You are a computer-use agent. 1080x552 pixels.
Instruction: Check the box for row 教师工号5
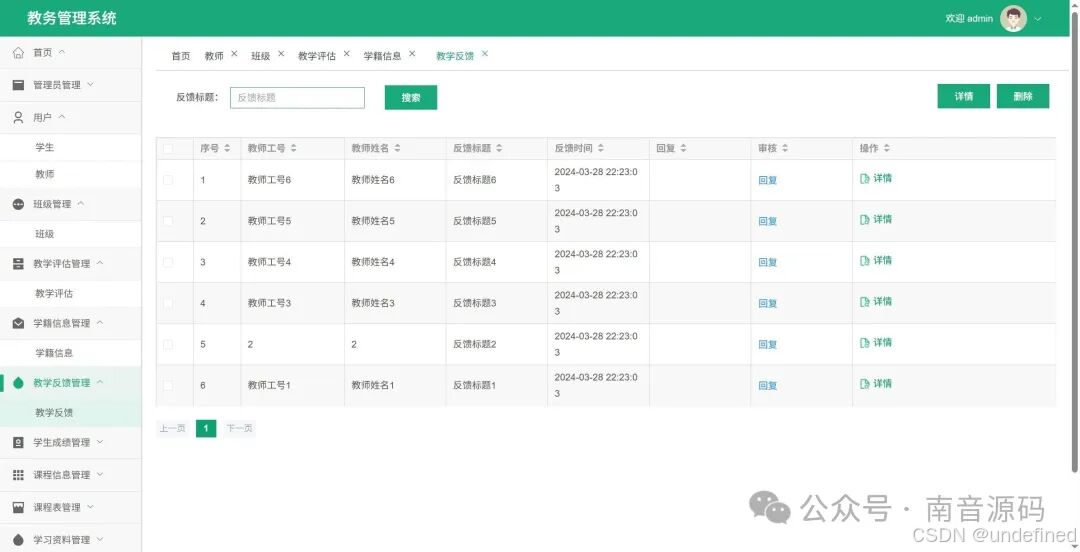tap(168, 221)
